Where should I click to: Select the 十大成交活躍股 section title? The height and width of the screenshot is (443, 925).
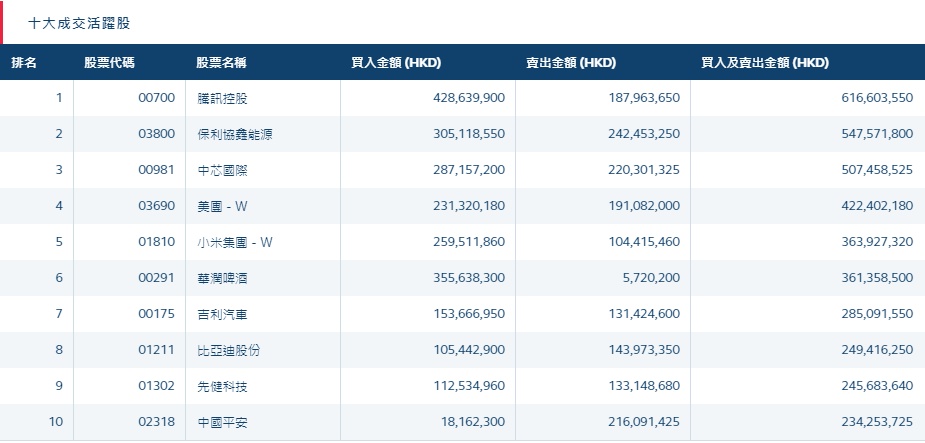point(79,21)
